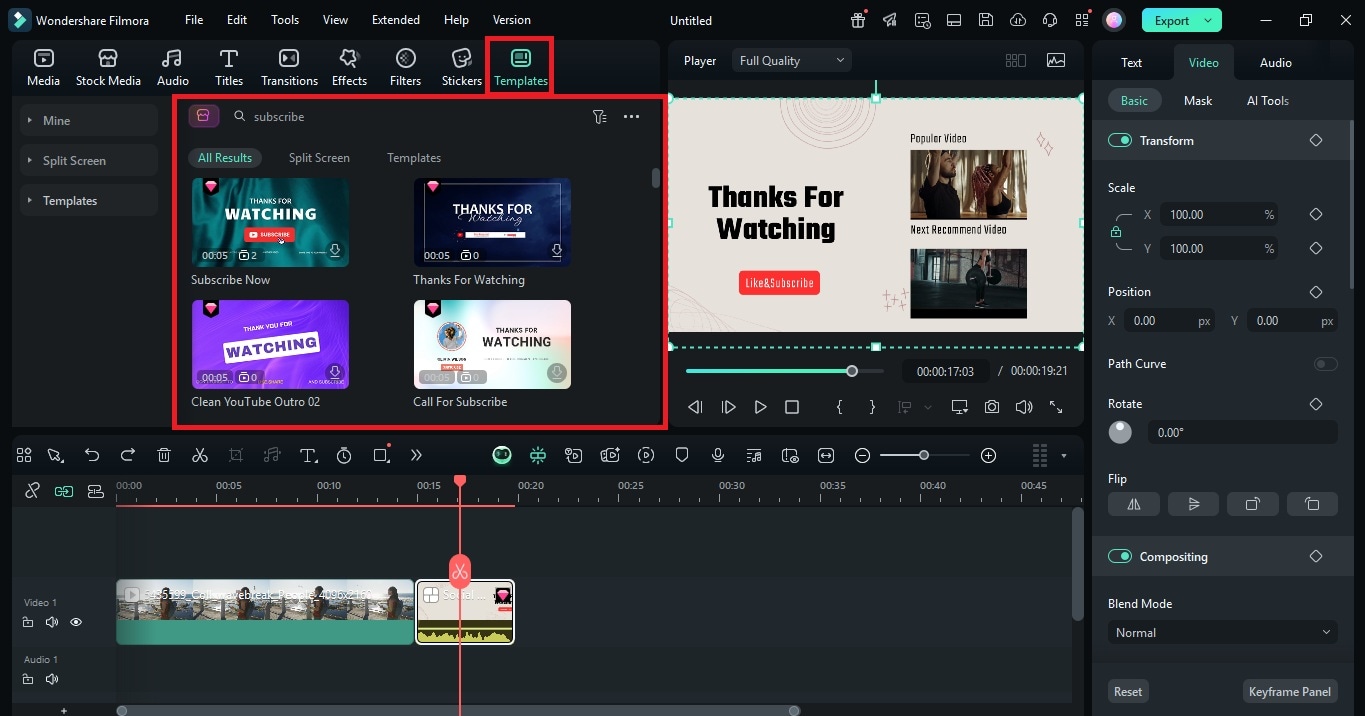Viewport: 1365px width, 716px height.
Task: Open the Full Quality playback dropdown
Action: pos(791,60)
